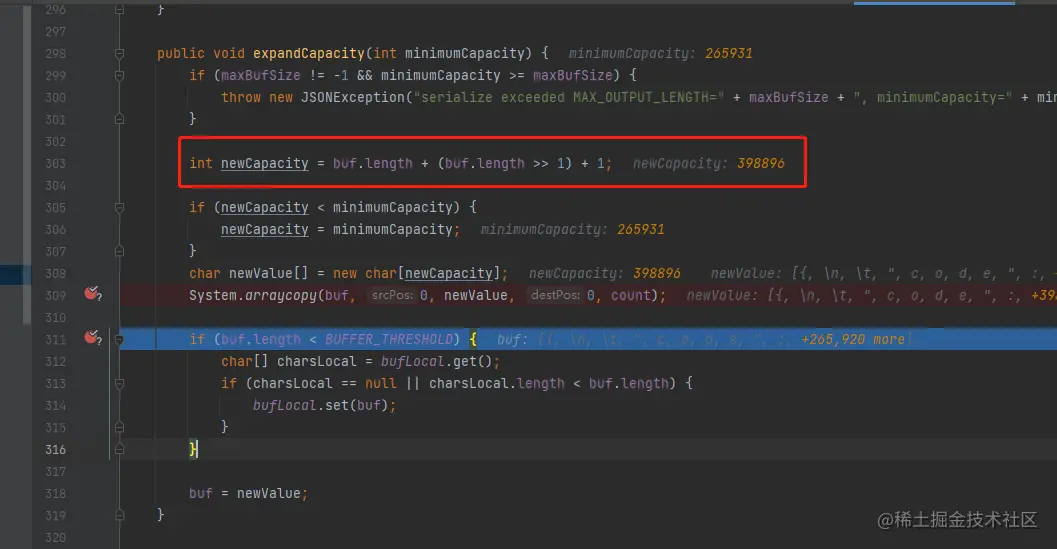Screen dimensions: 1057x549
Task: Click the count argument on line 309
Action: tap(630, 295)
